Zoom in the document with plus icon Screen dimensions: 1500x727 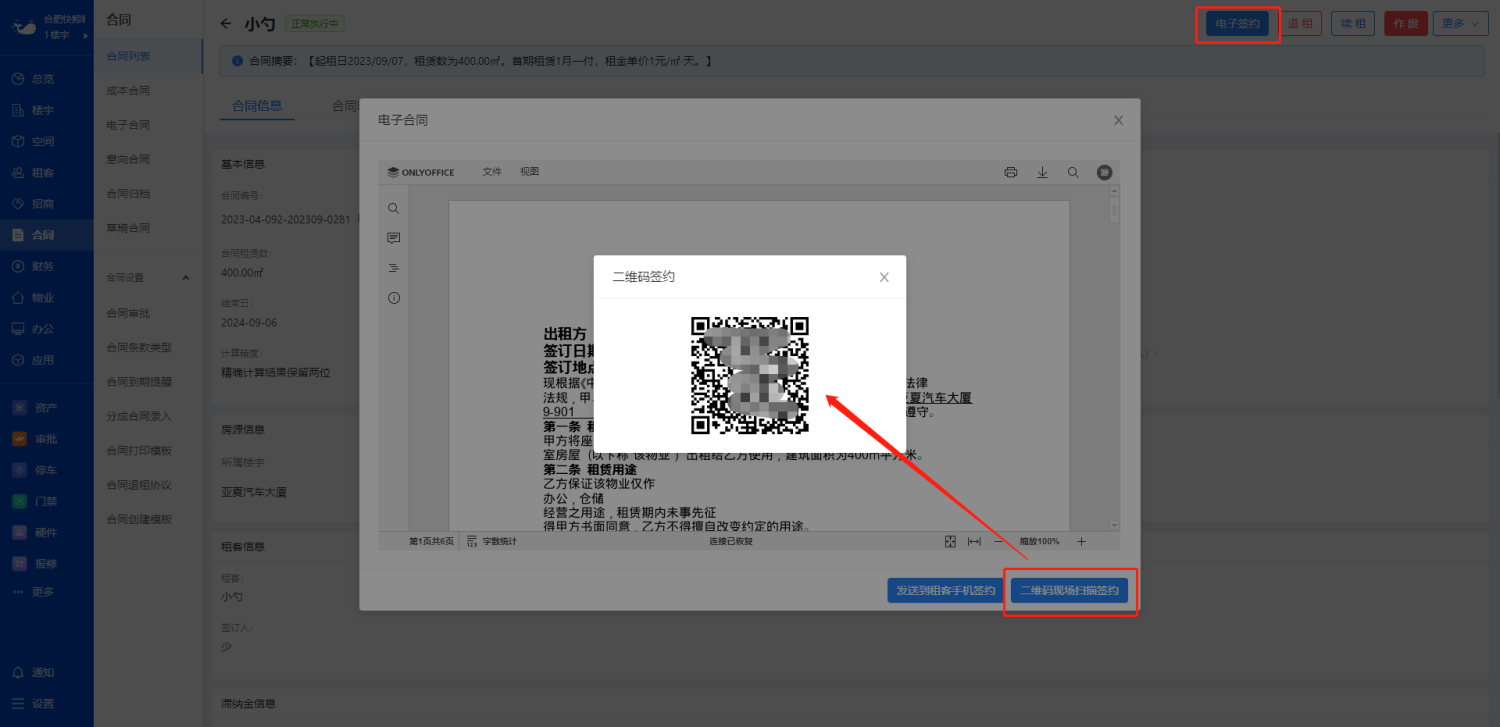pyautogui.click(x=1081, y=541)
